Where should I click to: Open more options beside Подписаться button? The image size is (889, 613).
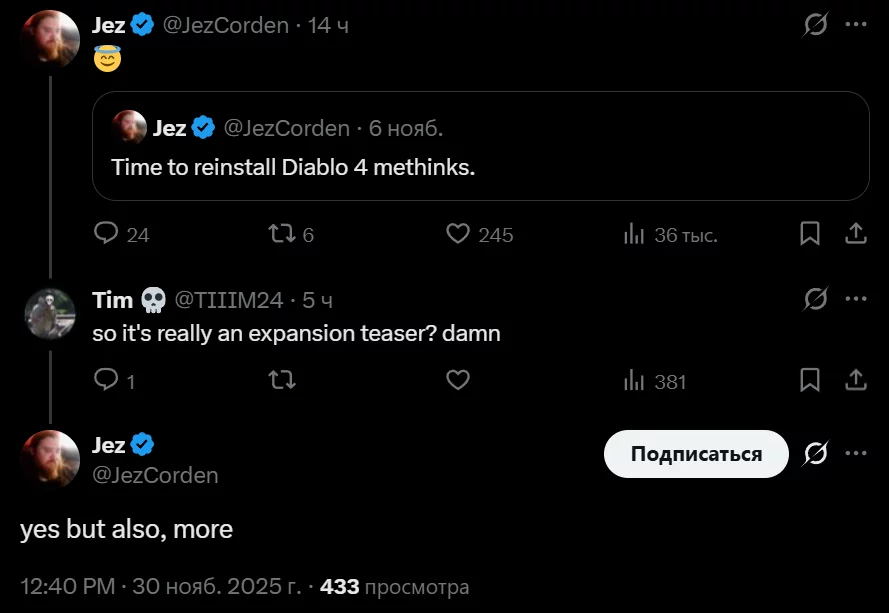coord(856,454)
